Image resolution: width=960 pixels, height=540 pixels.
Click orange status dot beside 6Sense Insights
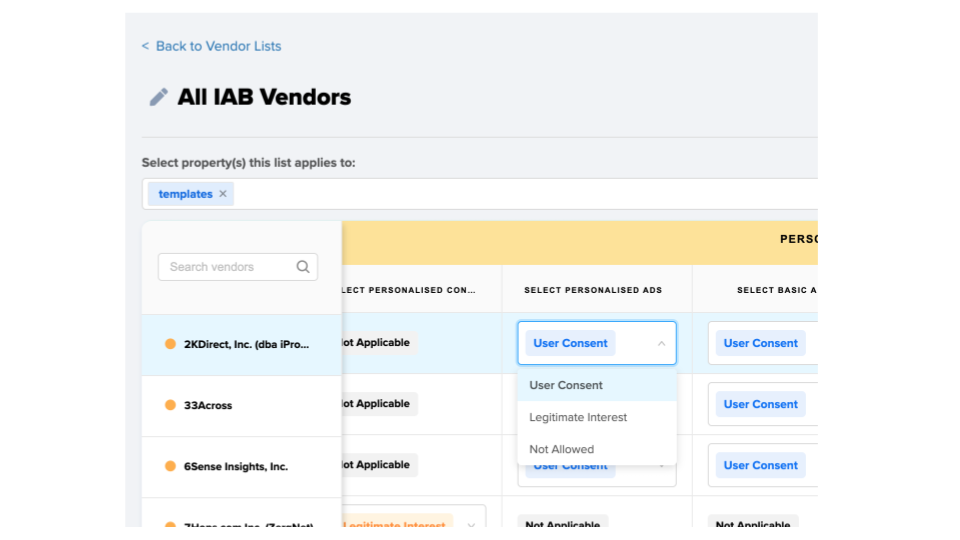click(x=170, y=466)
